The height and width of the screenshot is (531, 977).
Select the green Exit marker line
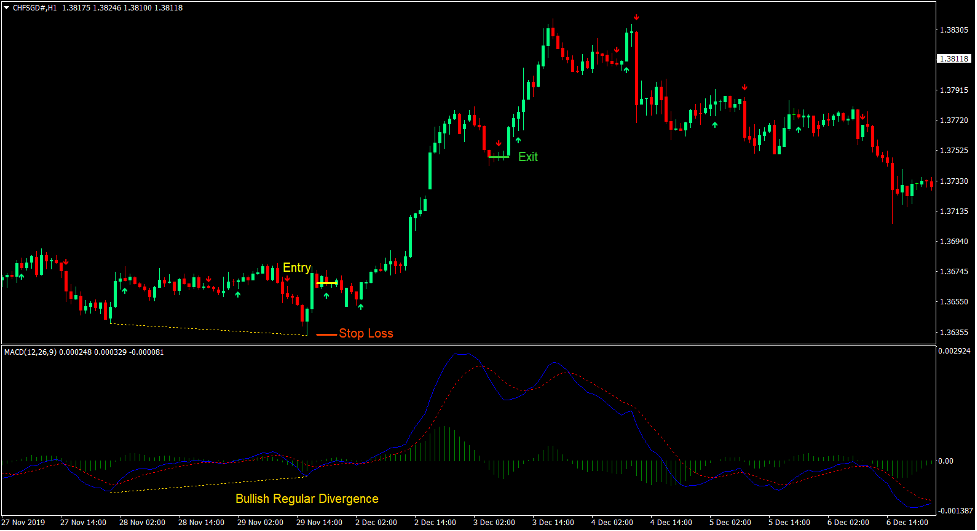pos(499,157)
